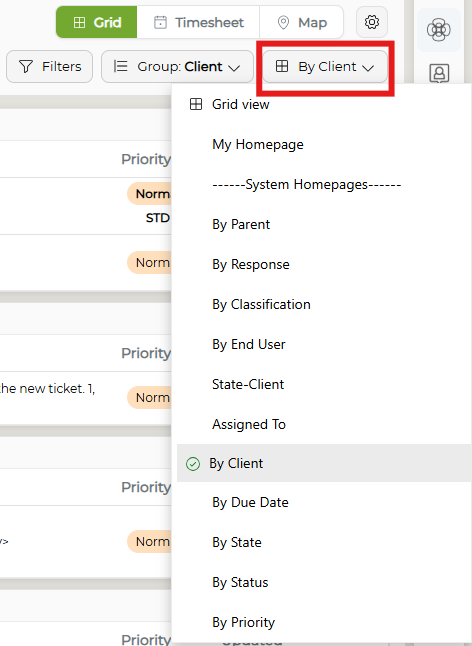Image resolution: width=472 pixels, height=646 pixels.
Task: Collapse the By Client view dropdown
Action: pos(325,66)
